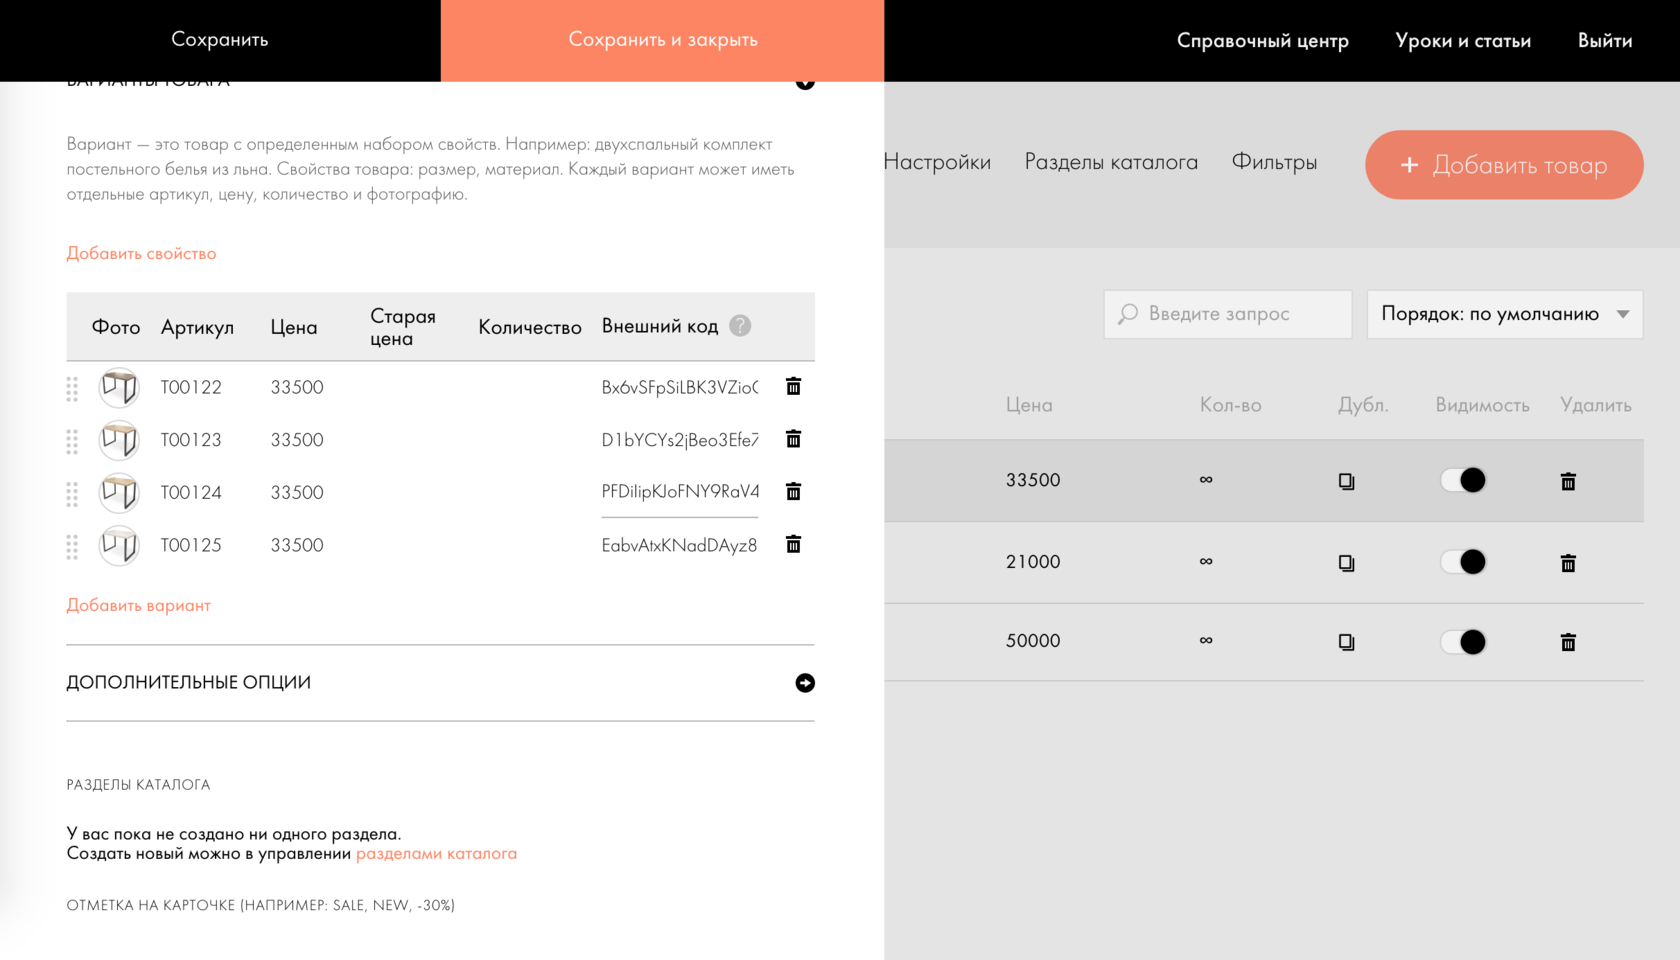Duplicate the product priced 33500

coord(1346,481)
